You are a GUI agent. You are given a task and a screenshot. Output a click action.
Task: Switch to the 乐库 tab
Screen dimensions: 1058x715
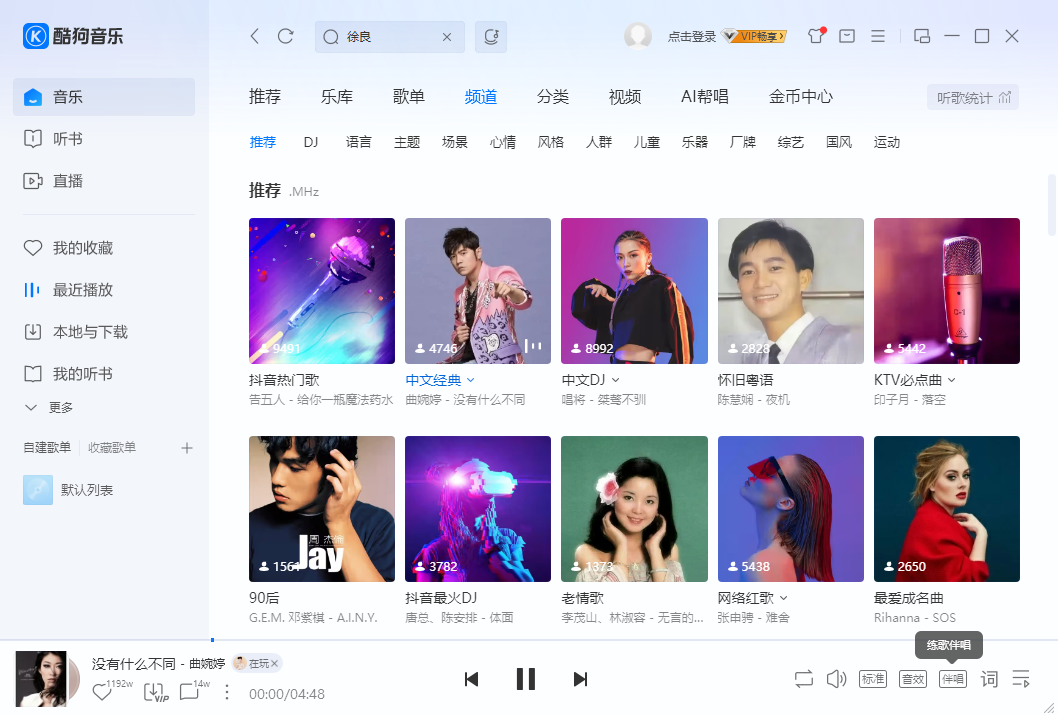pos(337,97)
